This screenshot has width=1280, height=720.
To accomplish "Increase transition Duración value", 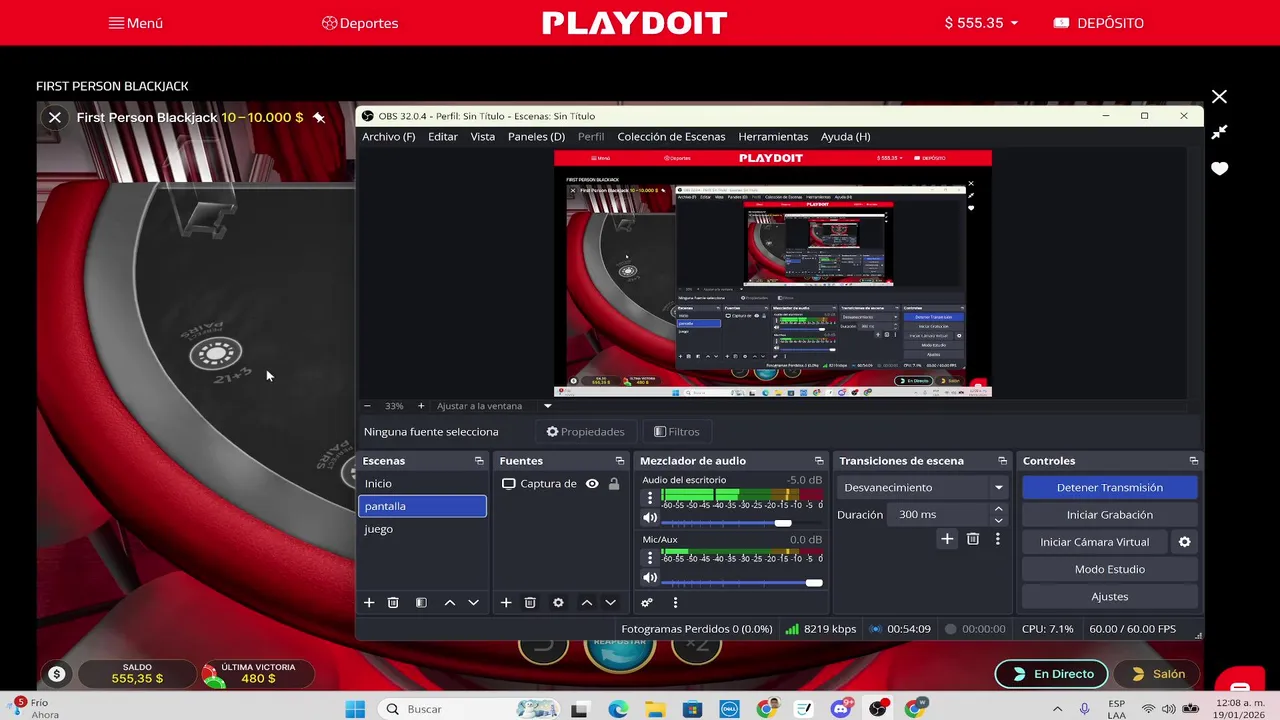I will pyautogui.click(x=998, y=509).
